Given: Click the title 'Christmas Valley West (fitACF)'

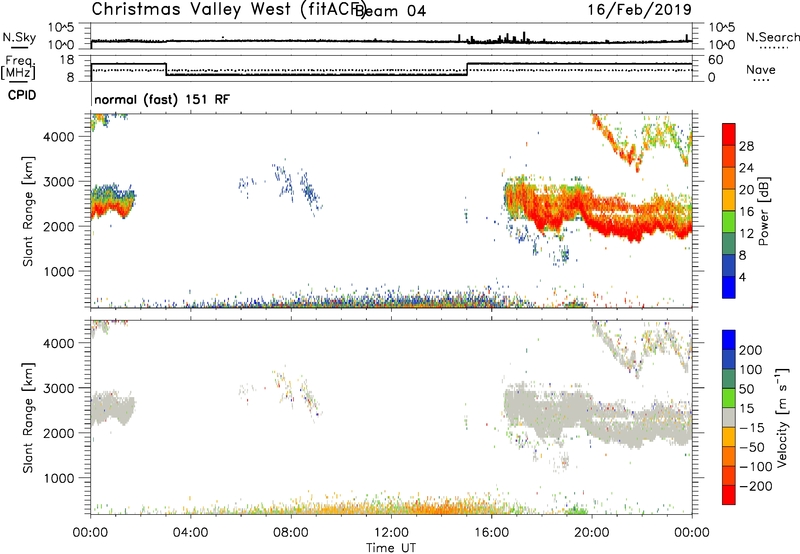Looking at the screenshot, I should point(228,9).
